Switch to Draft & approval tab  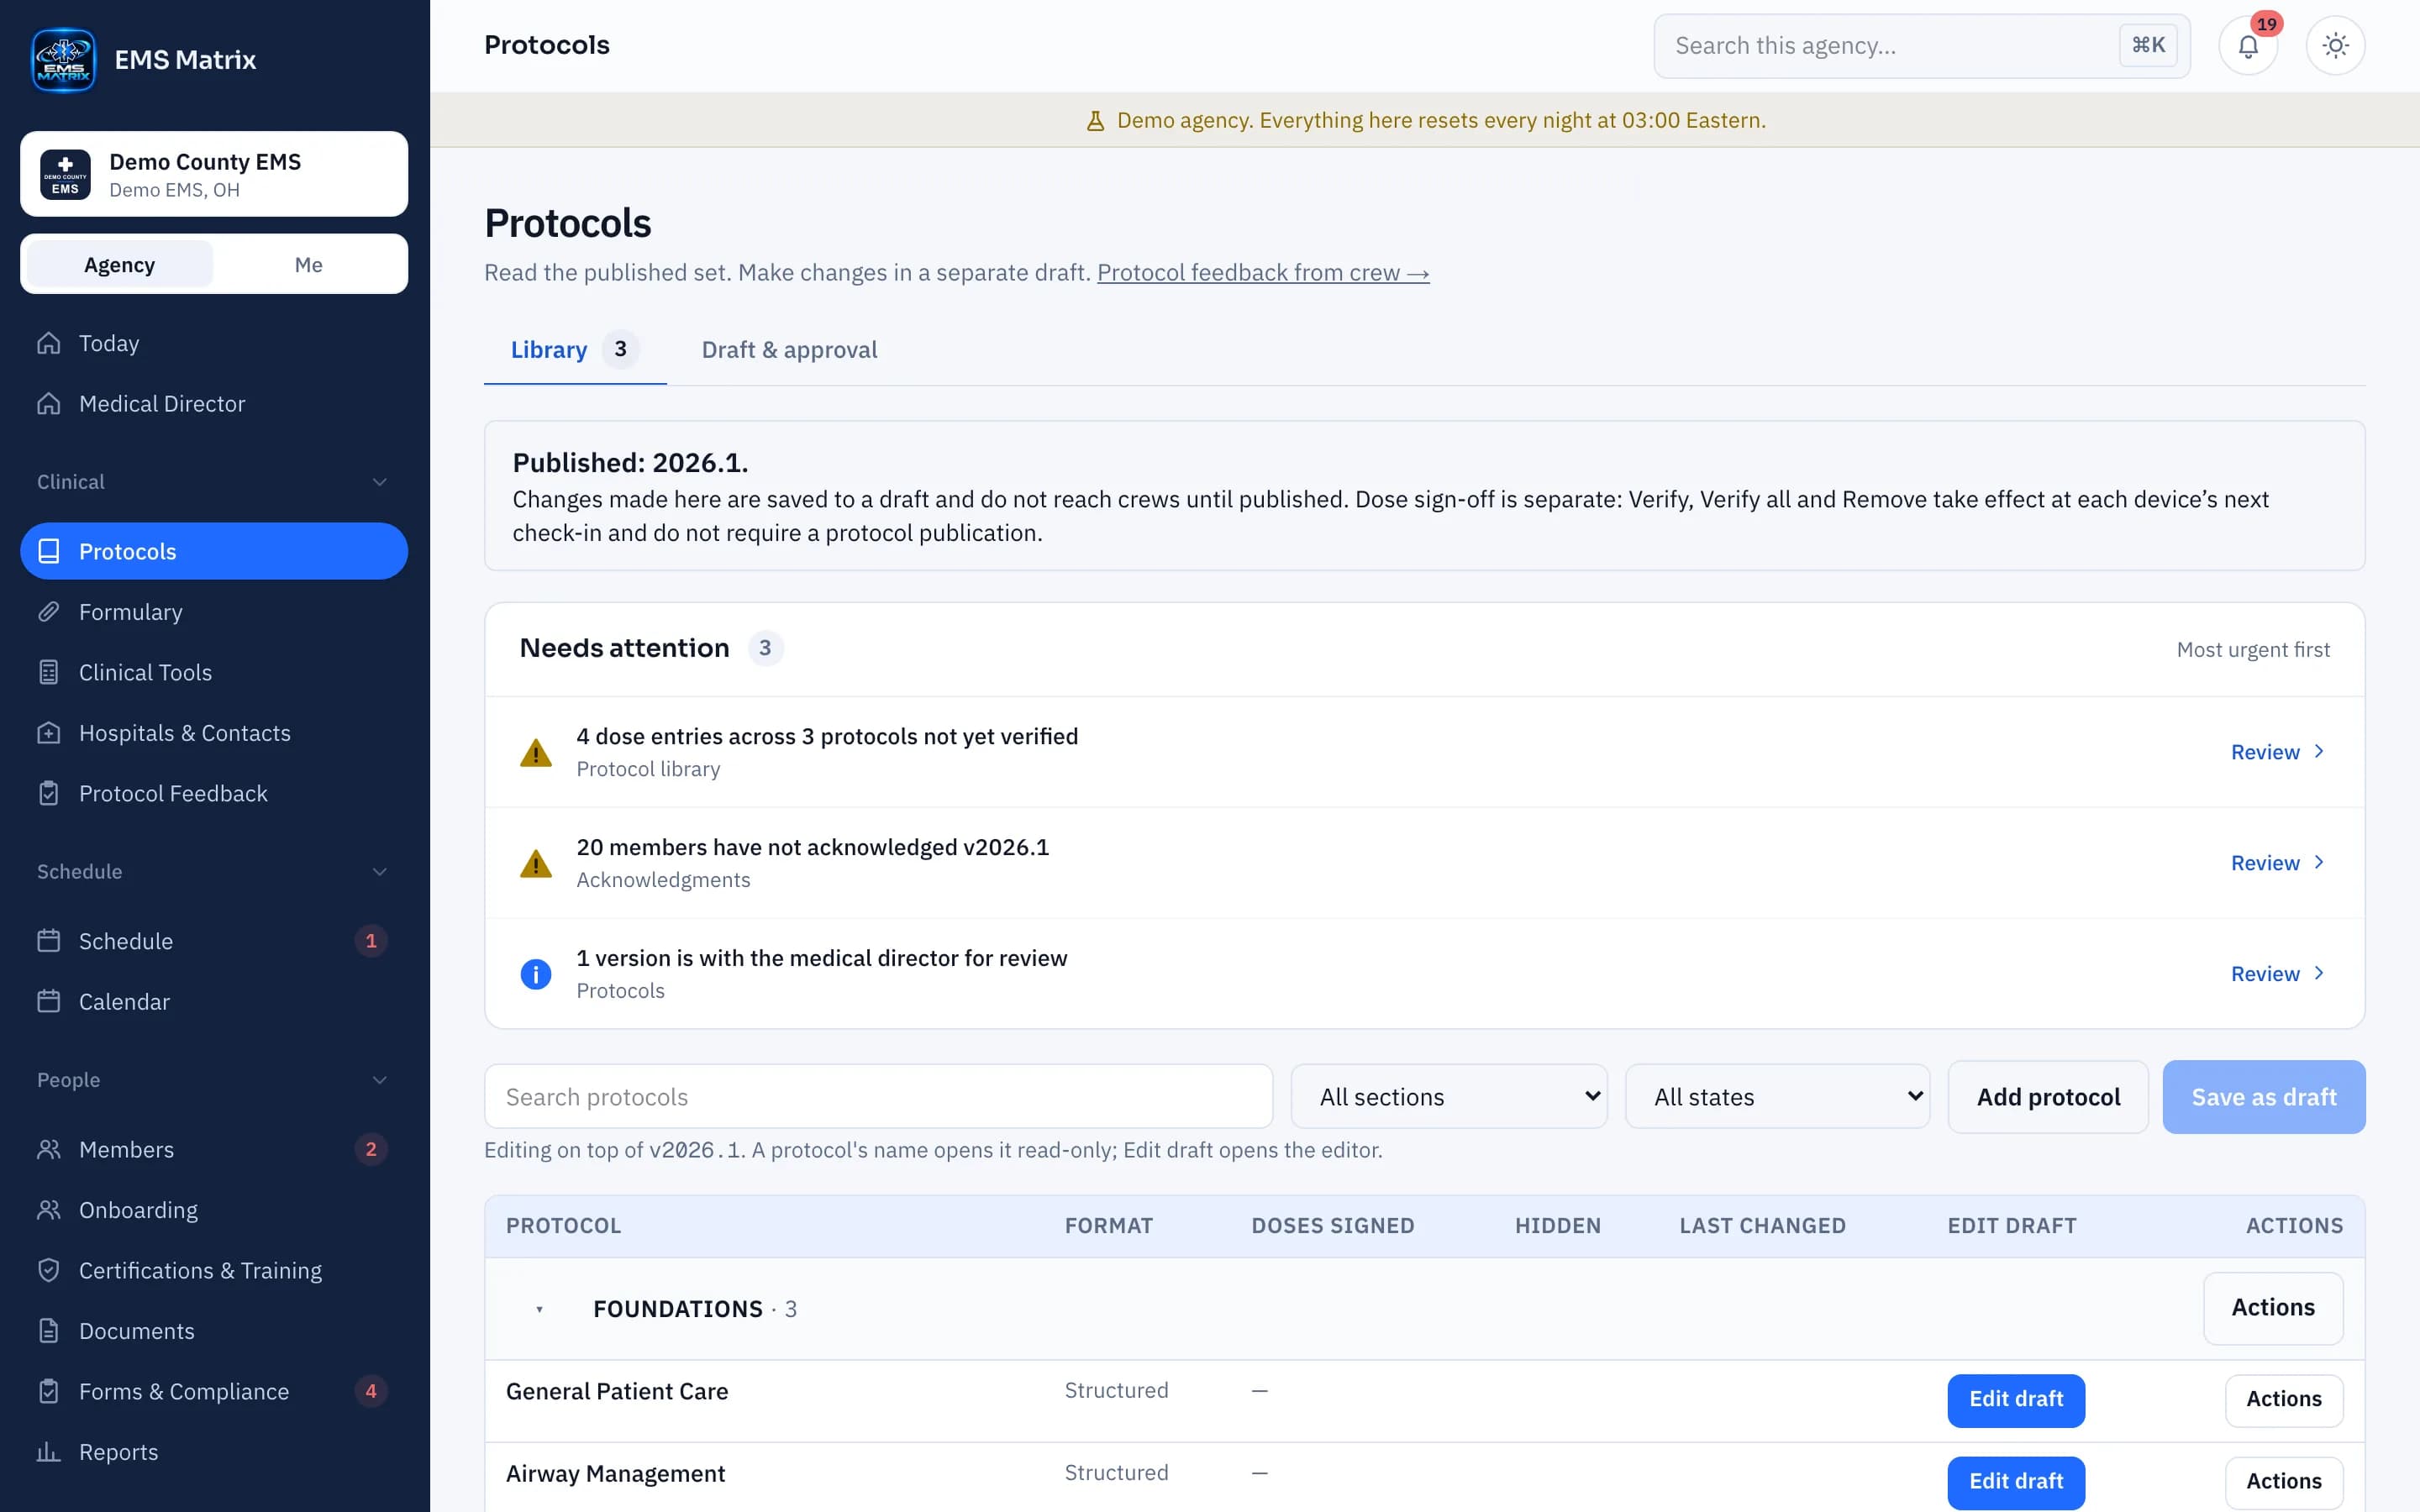click(x=789, y=349)
